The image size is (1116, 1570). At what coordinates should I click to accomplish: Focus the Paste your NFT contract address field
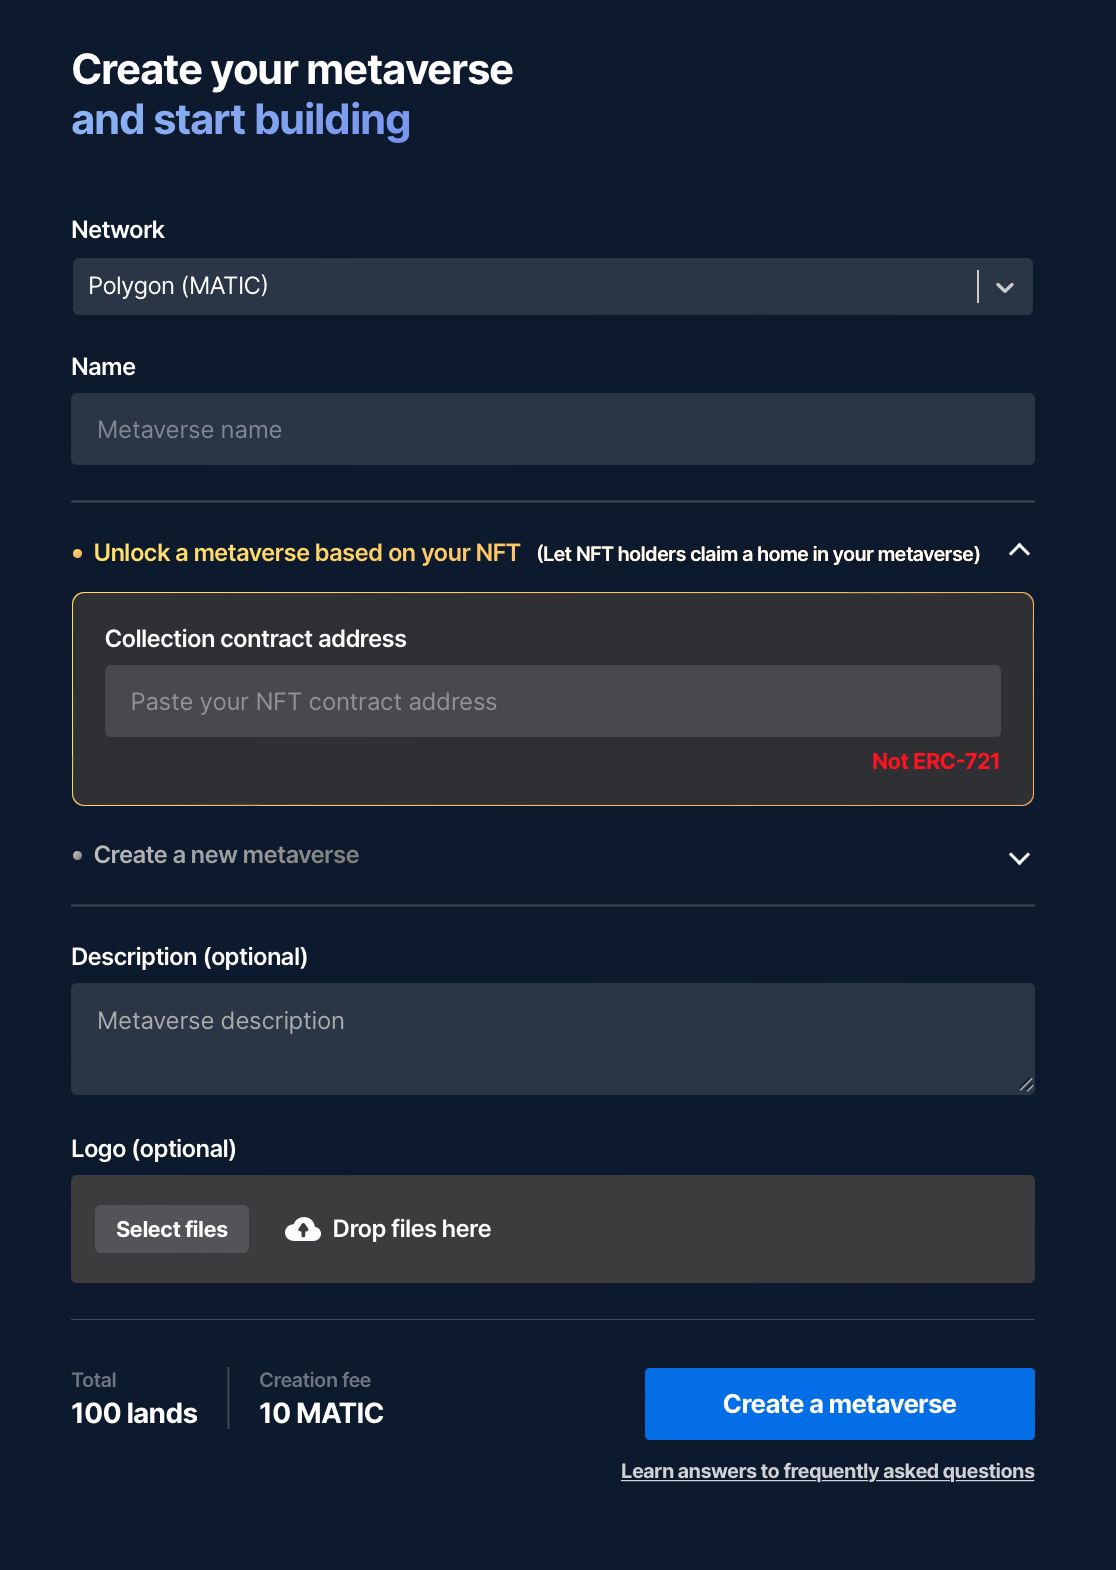pos(553,701)
